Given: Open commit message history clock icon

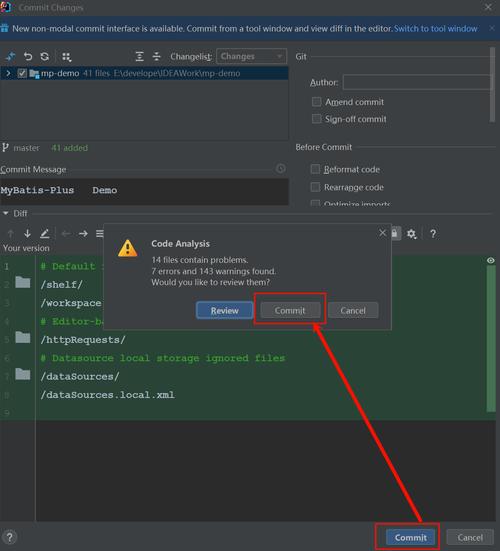Looking at the screenshot, I should [x=280, y=169].
